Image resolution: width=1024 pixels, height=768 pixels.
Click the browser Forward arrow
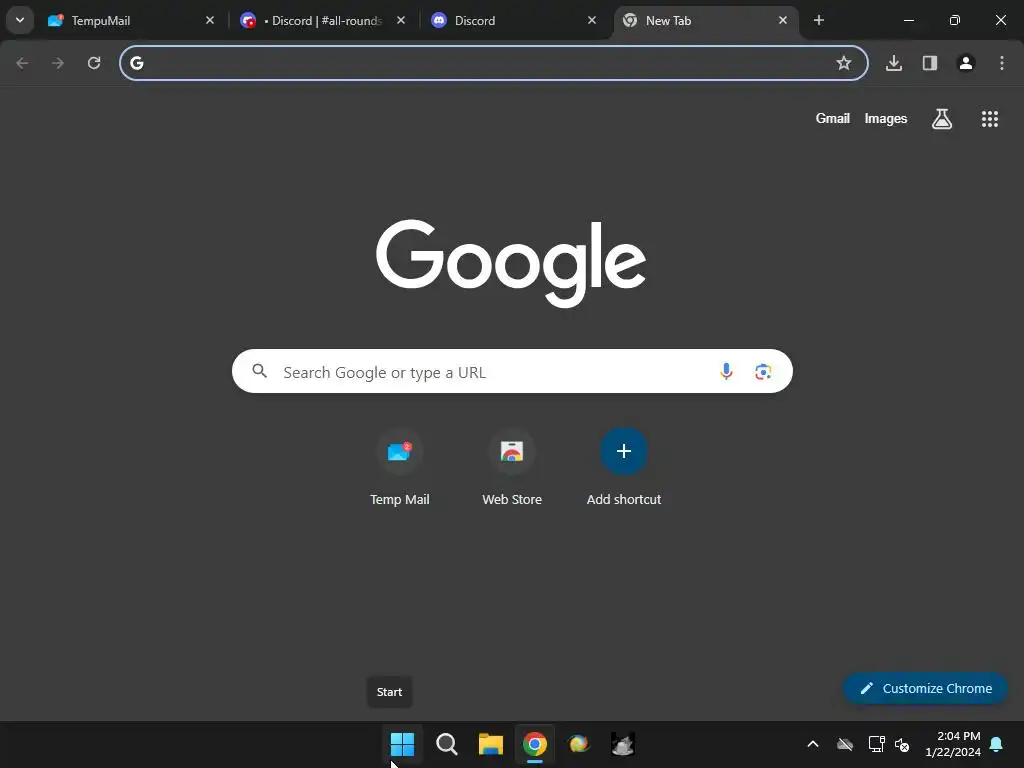[x=58, y=63]
